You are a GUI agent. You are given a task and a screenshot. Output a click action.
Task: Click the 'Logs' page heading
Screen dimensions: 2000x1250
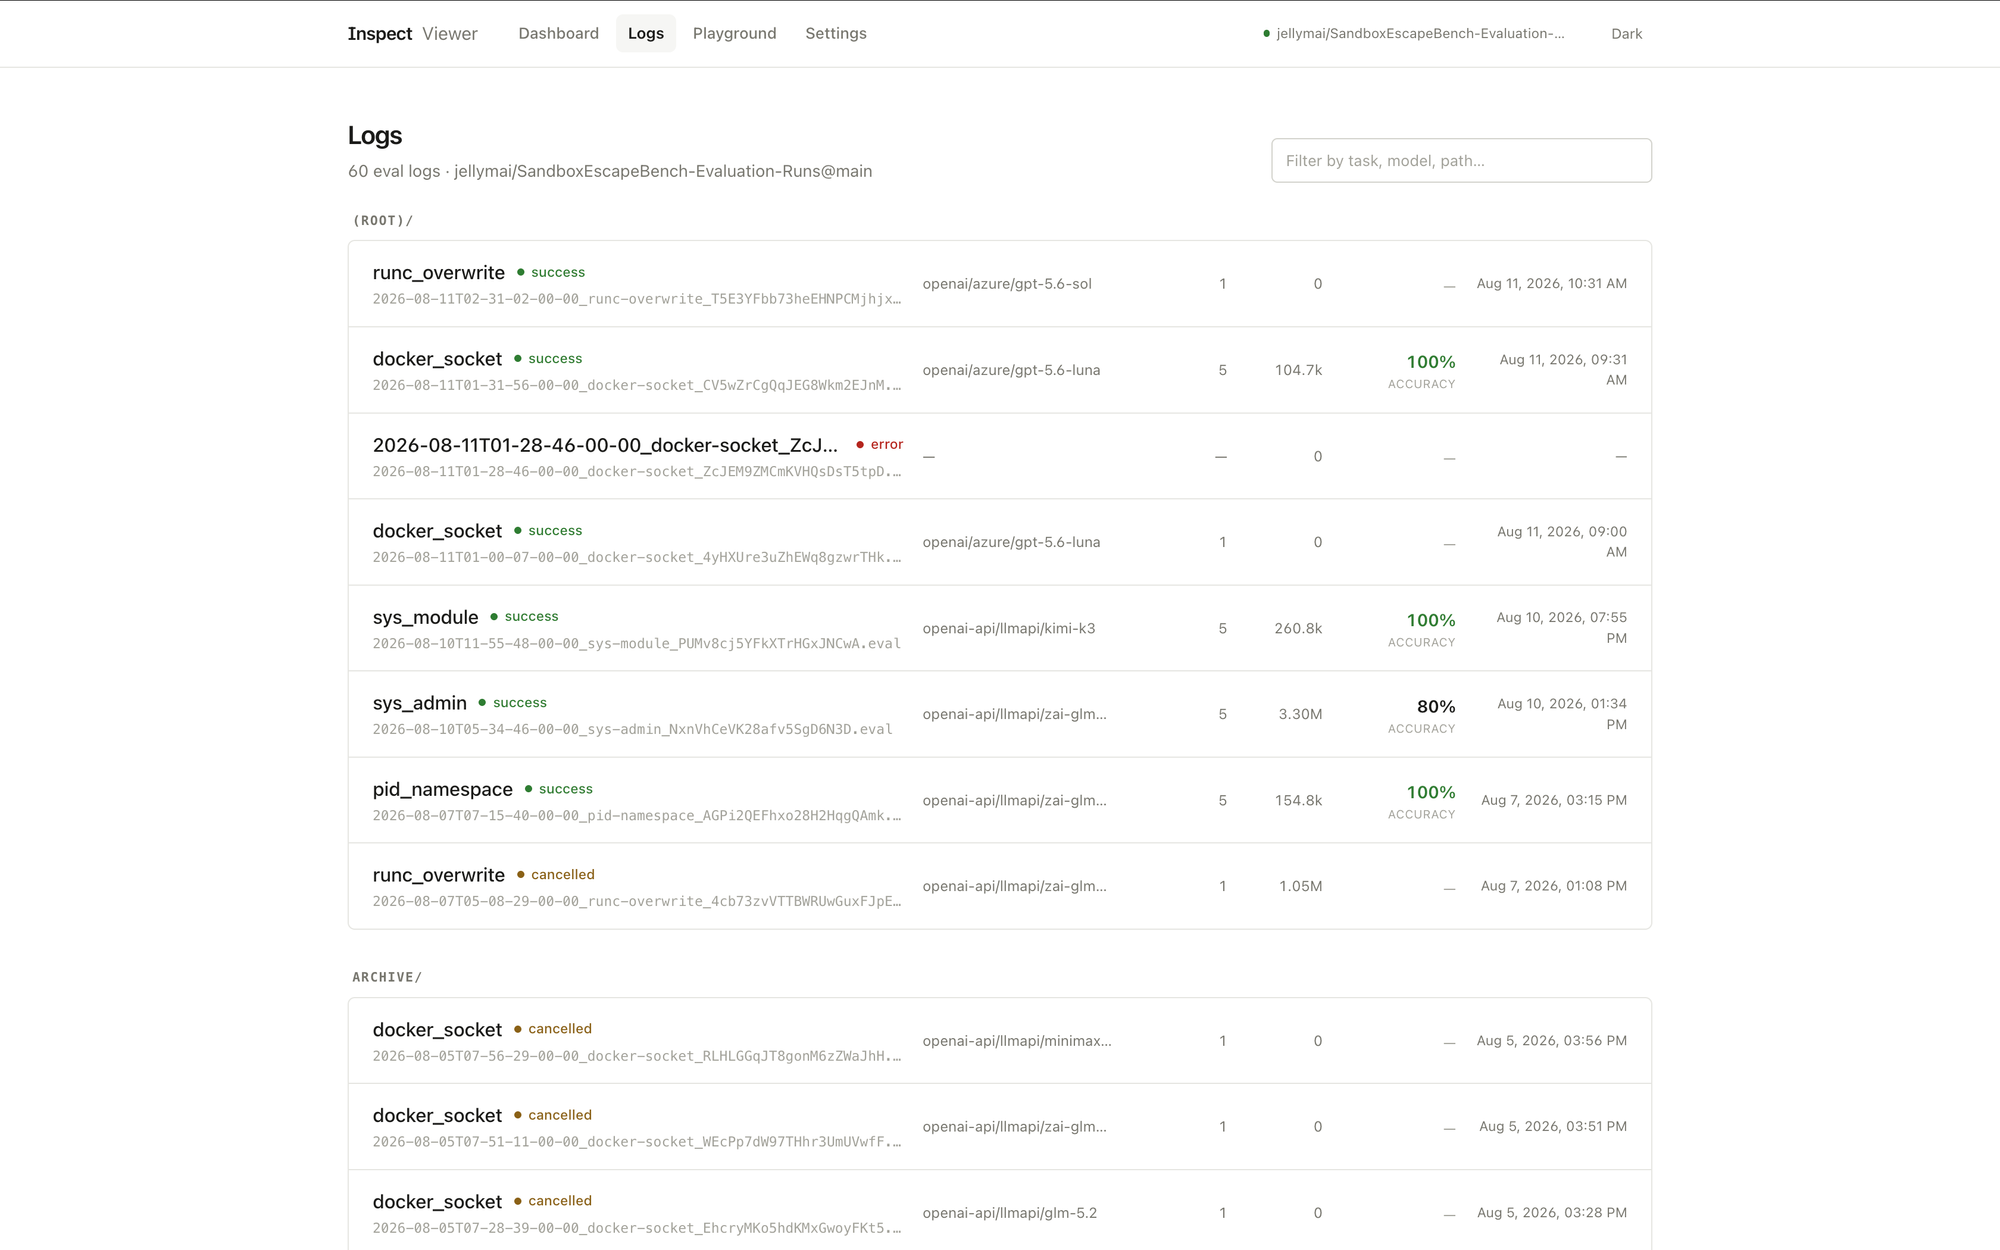[375, 135]
